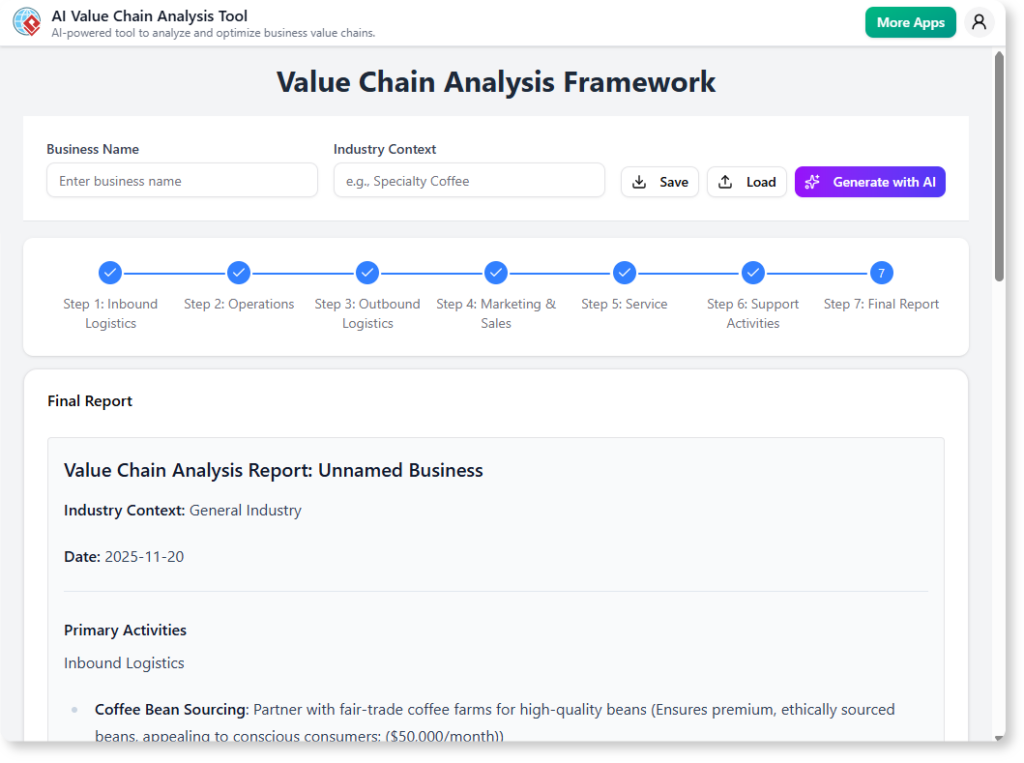Click inside the Business Name field
Screen dimensions: 1024x763
pyautogui.click(x=181, y=181)
